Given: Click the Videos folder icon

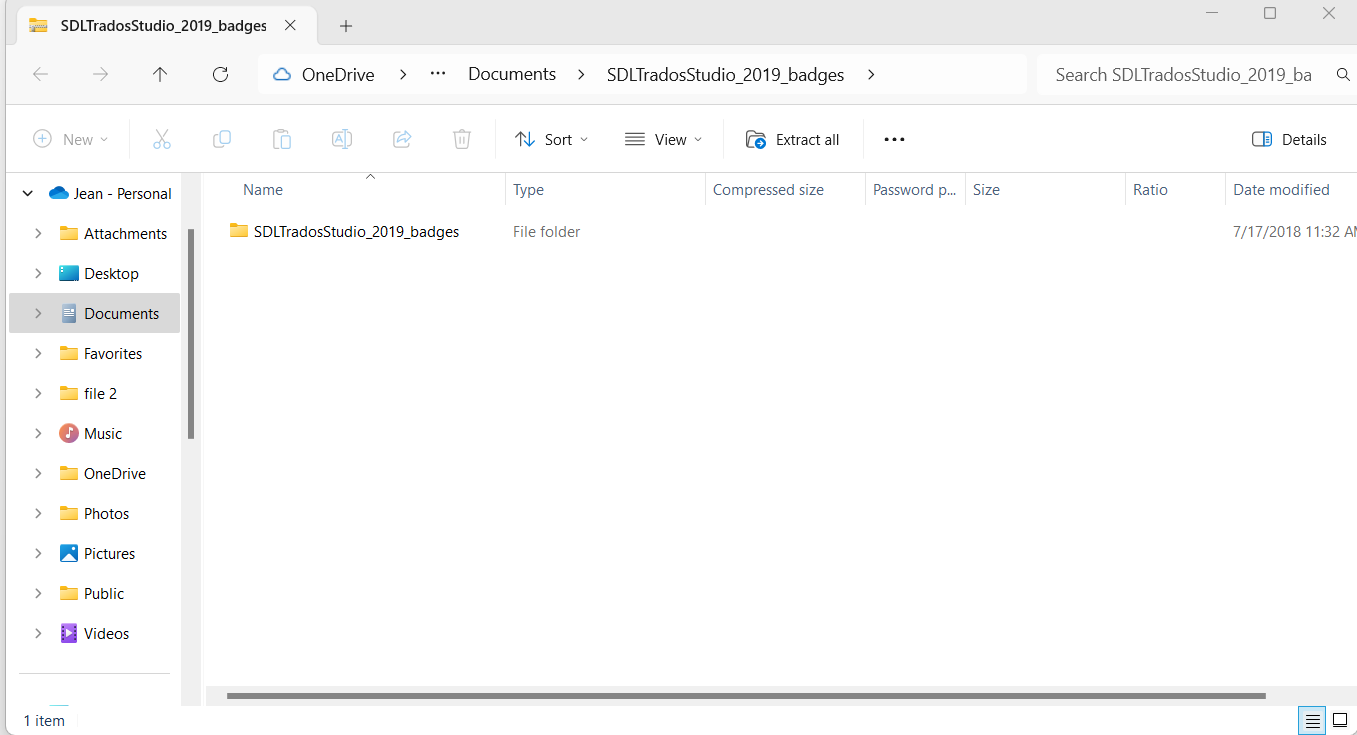Looking at the screenshot, I should [69, 633].
